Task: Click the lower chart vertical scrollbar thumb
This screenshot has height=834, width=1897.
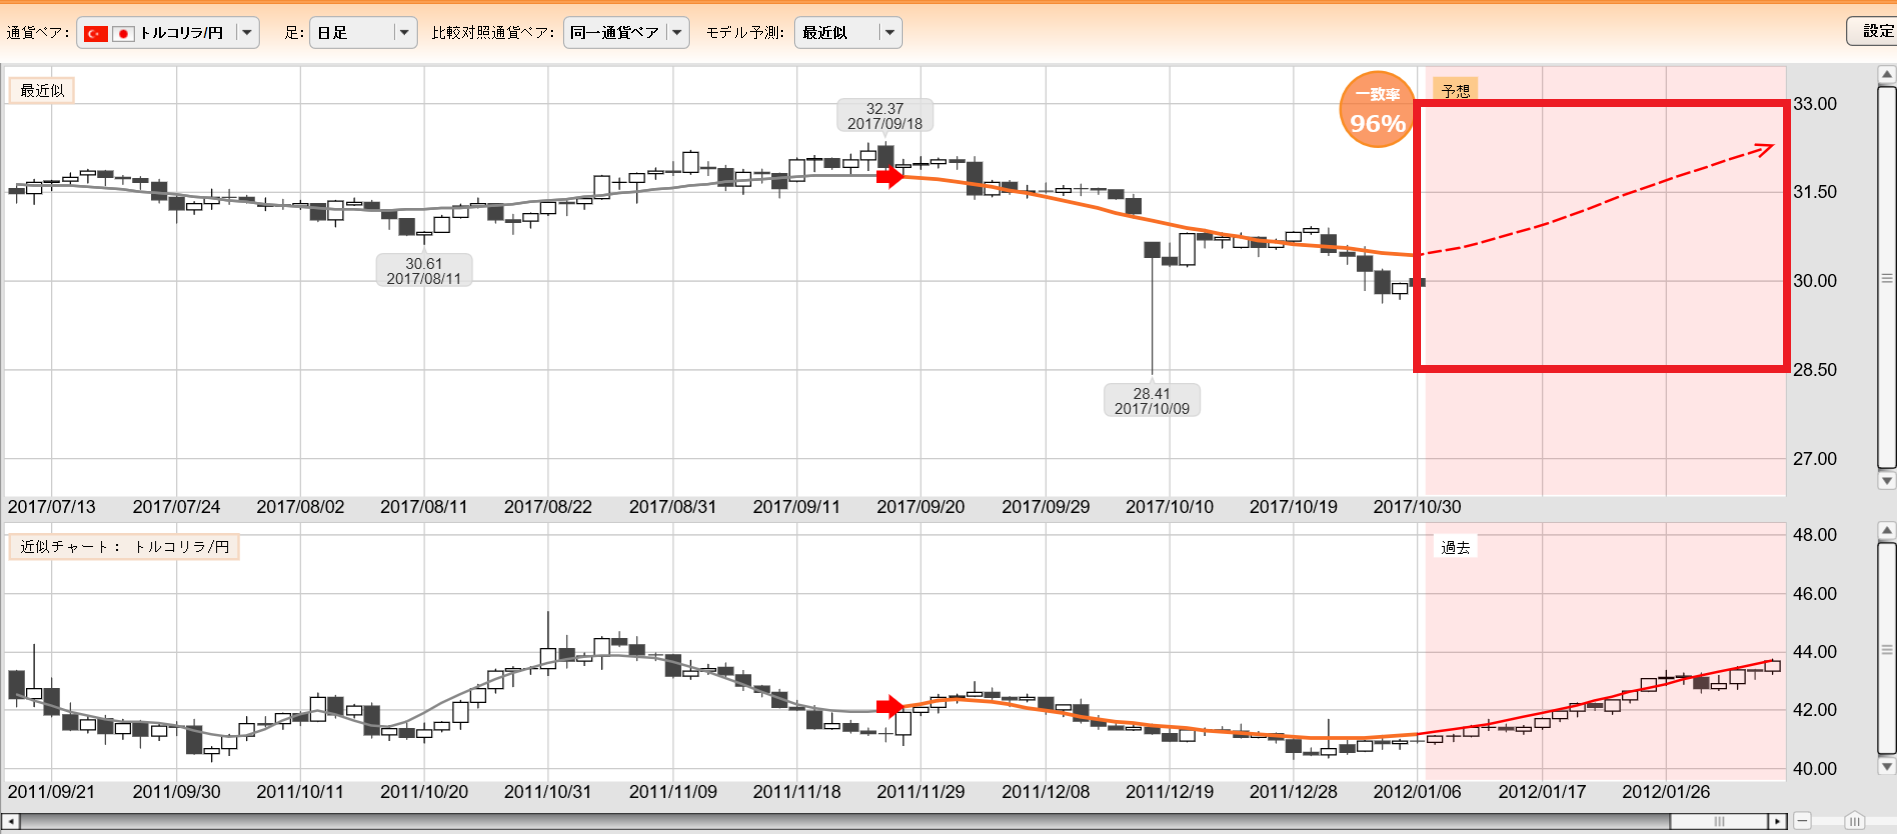Action: pos(1887,649)
